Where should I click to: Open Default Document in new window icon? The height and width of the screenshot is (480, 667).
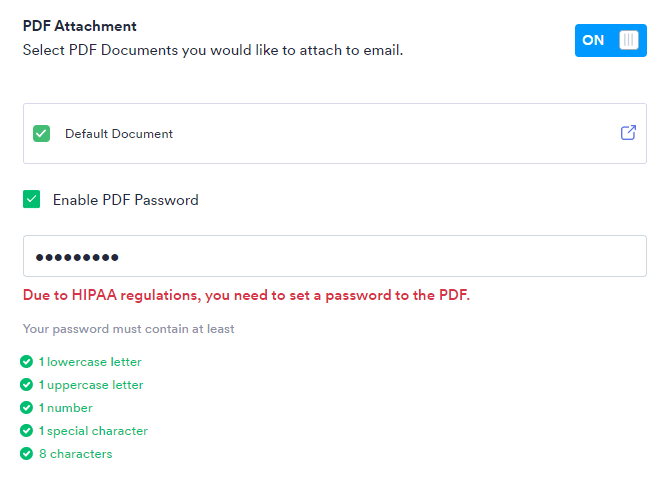tap(628, 133)
